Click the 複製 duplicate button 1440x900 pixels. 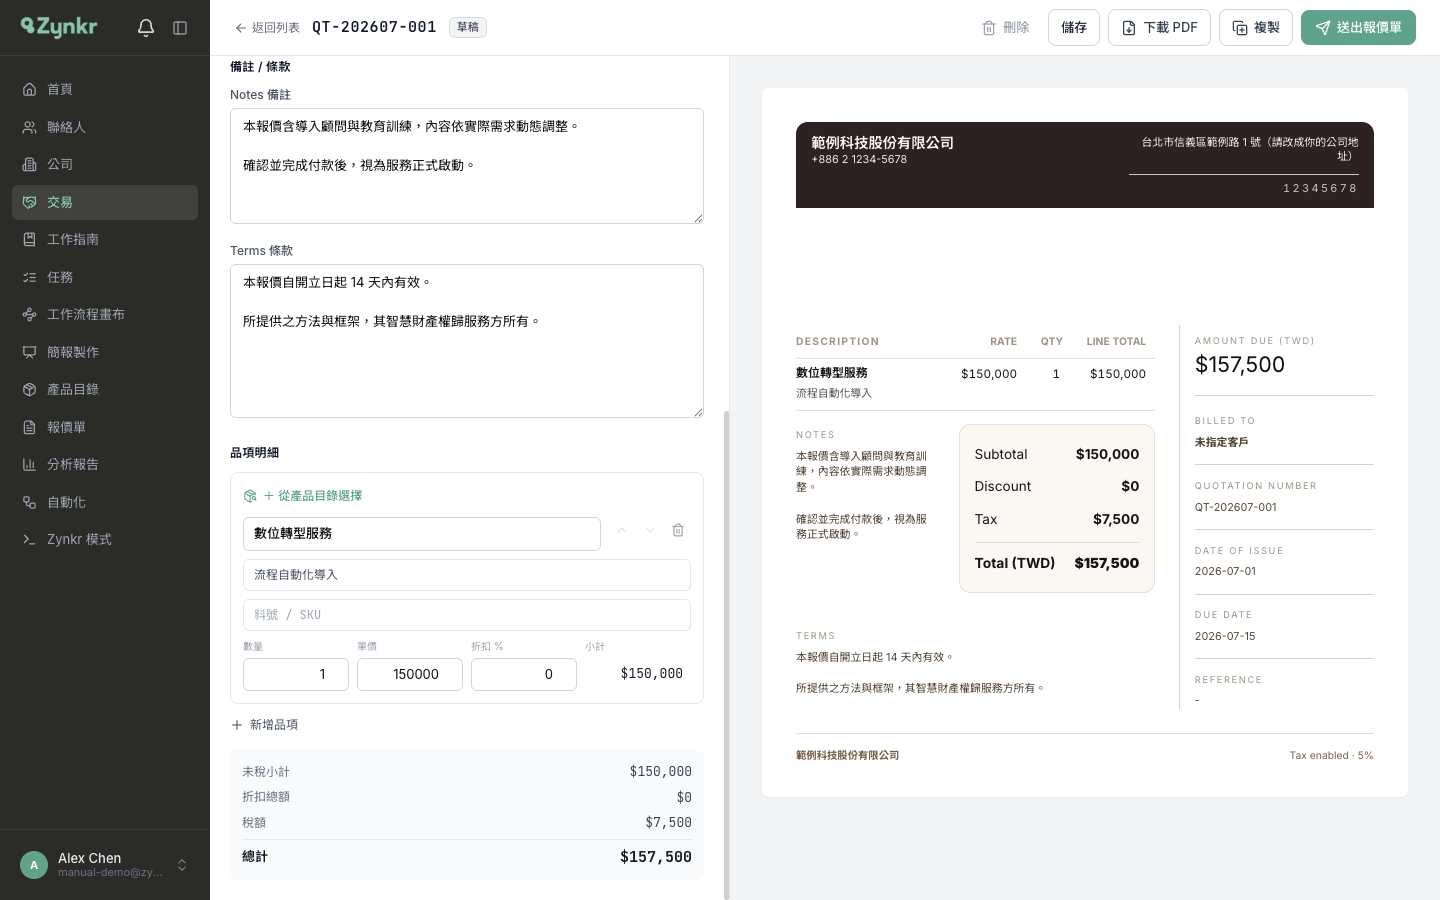coord(1256,28)
